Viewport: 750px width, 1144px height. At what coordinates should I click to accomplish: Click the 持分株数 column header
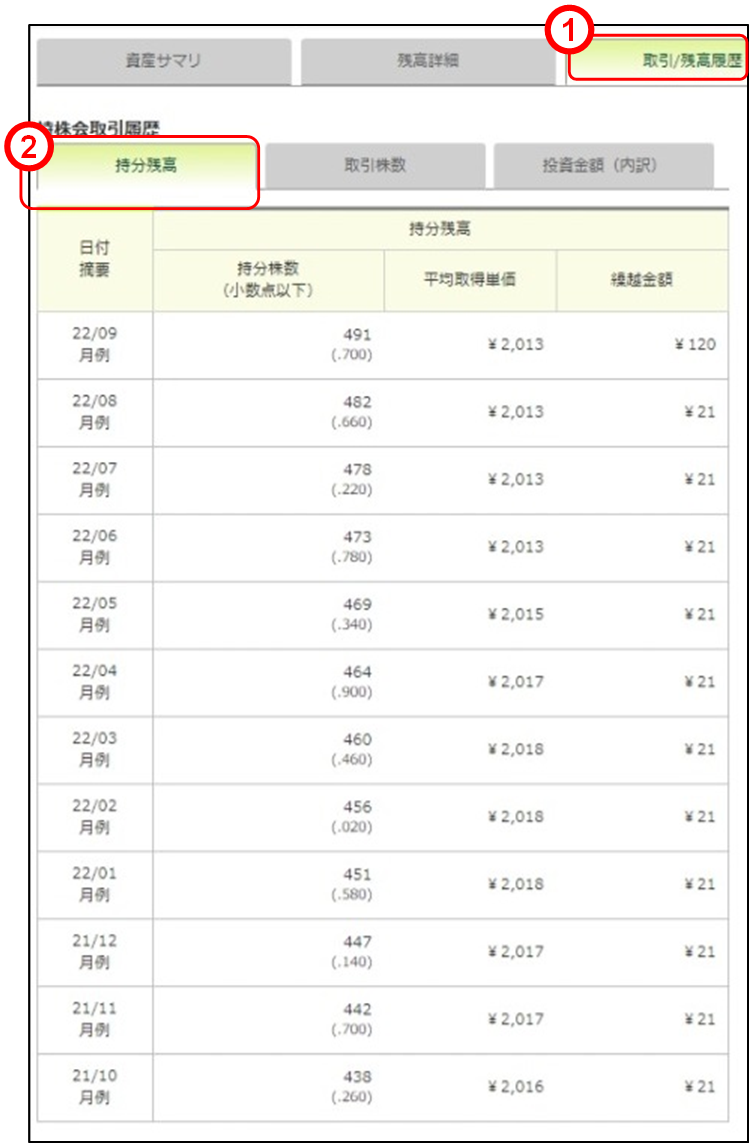[268, 279]
